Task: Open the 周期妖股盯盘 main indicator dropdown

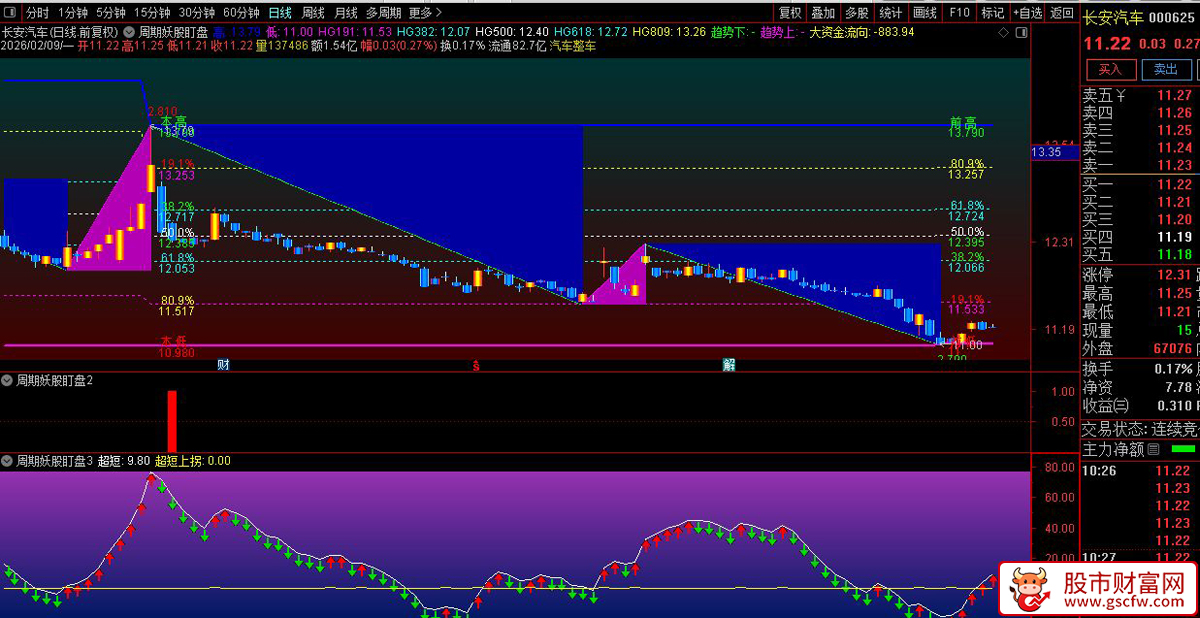Action: click(128, 32)
